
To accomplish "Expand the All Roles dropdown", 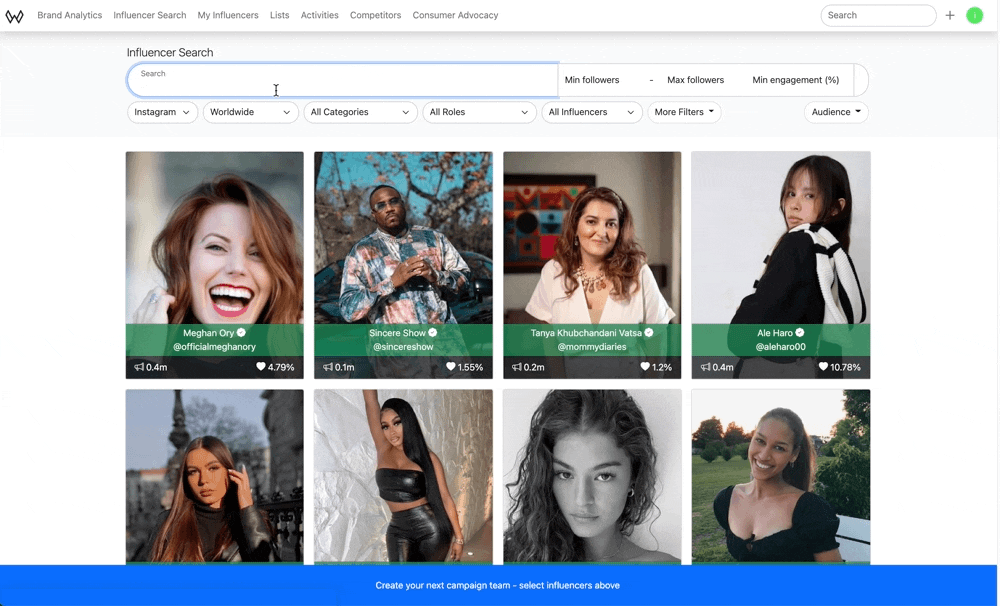I will [479, 112].
